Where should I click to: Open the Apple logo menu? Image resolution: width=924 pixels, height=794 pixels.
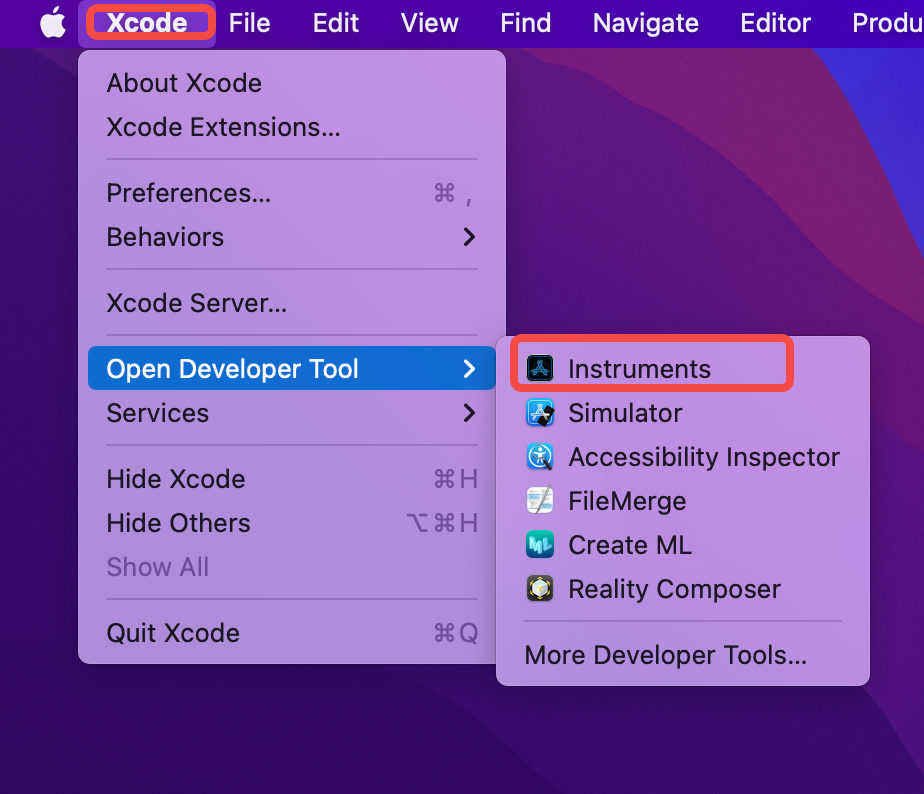[x=53, y=23]
